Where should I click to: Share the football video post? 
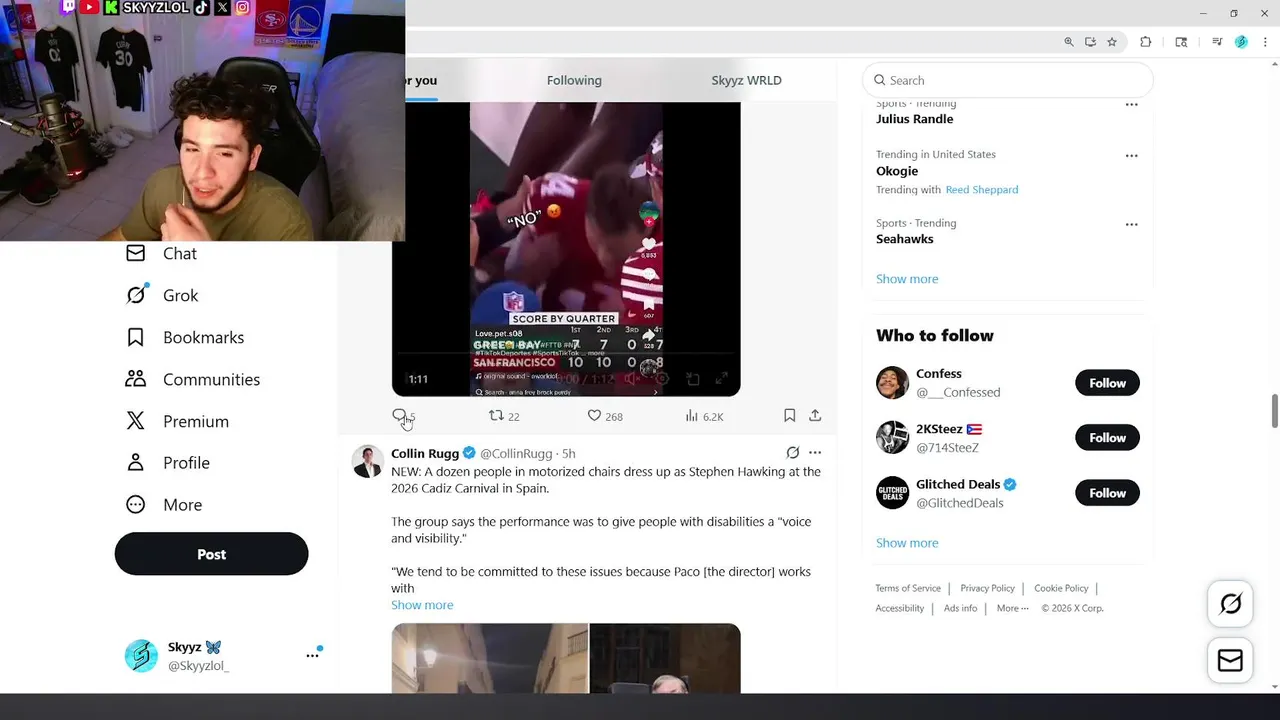[x=815, y=415]
